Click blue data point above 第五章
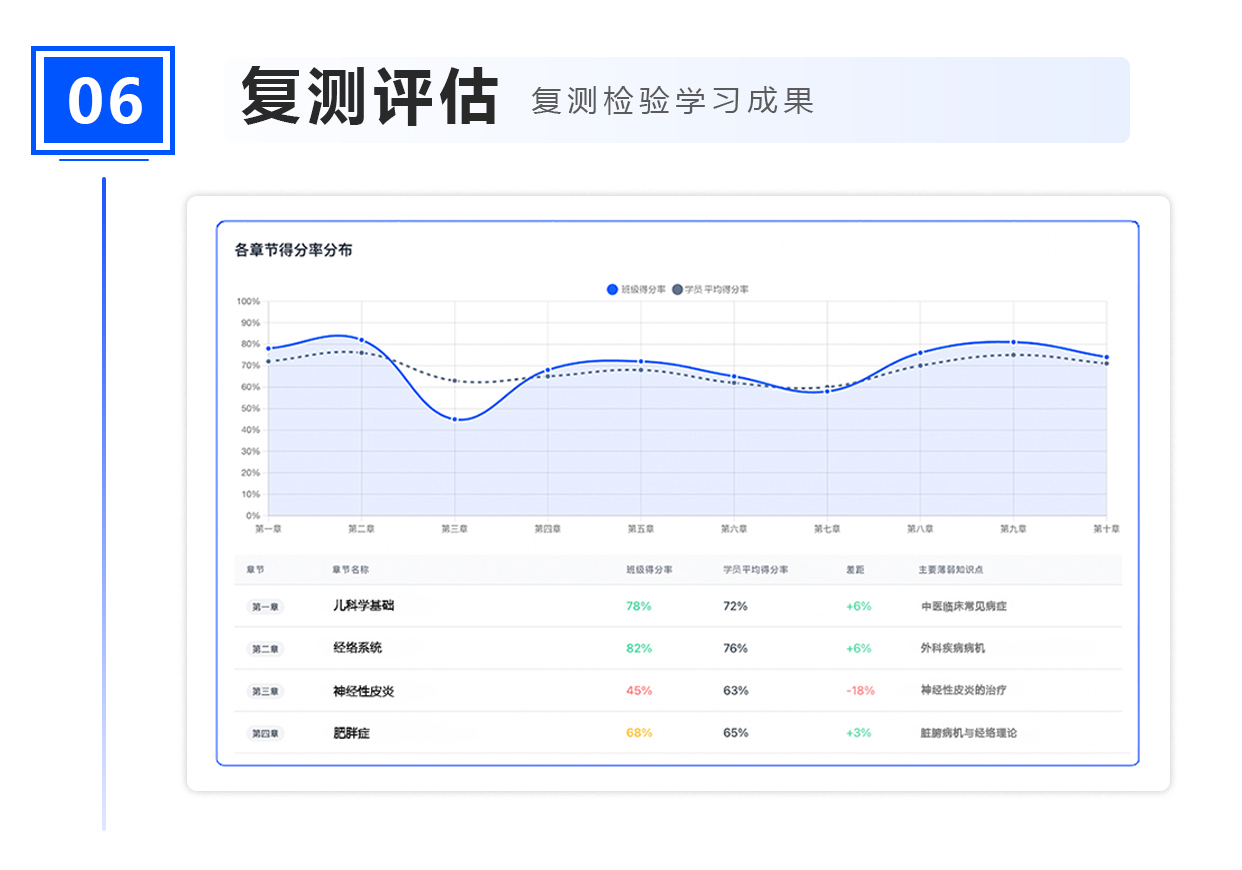 (641, 361)
